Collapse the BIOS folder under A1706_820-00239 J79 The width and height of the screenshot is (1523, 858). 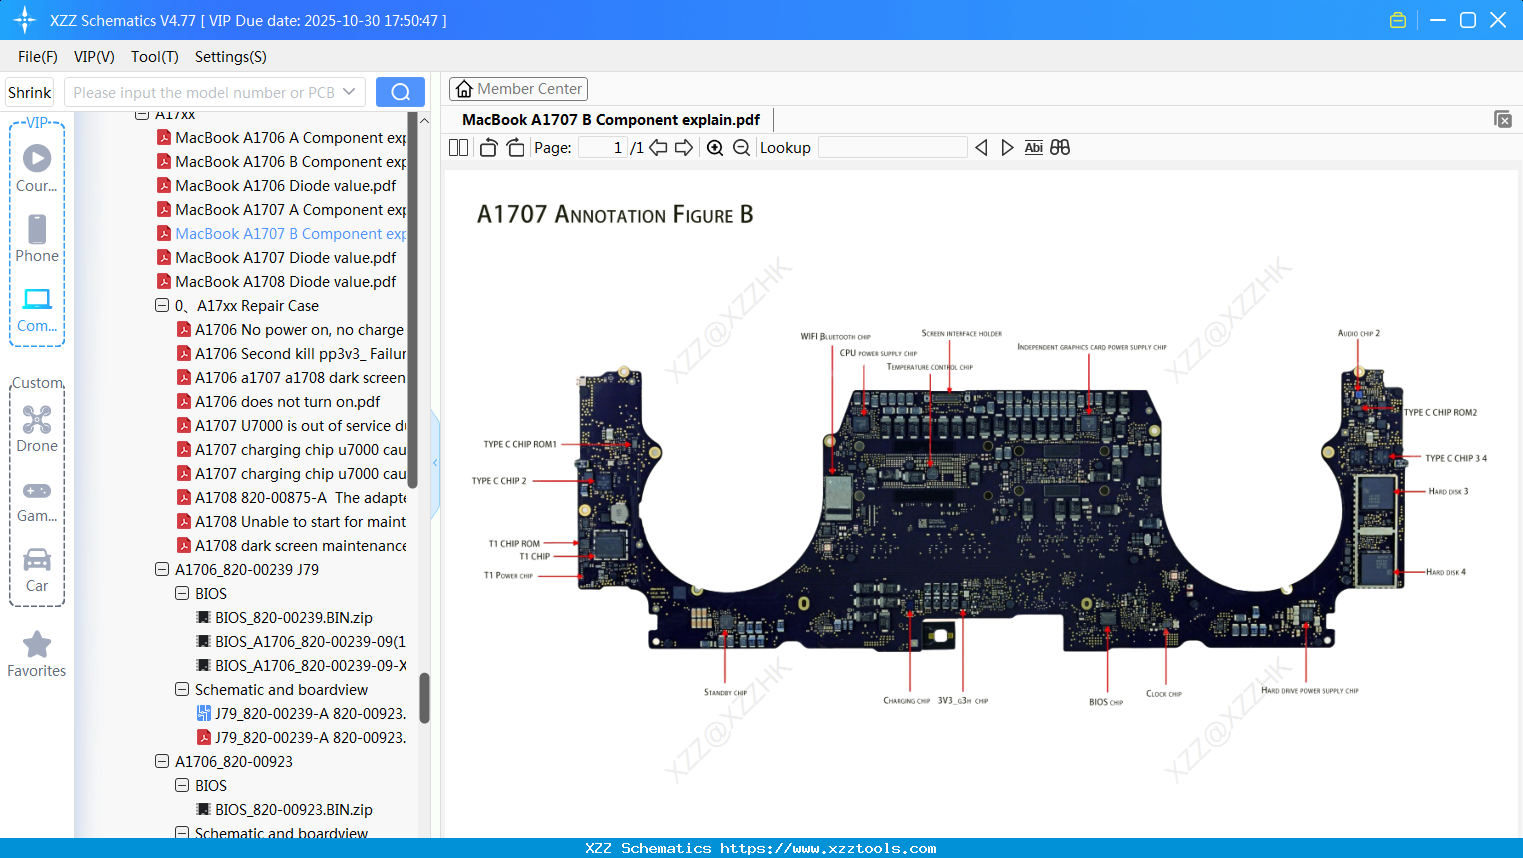coord(182,594)
